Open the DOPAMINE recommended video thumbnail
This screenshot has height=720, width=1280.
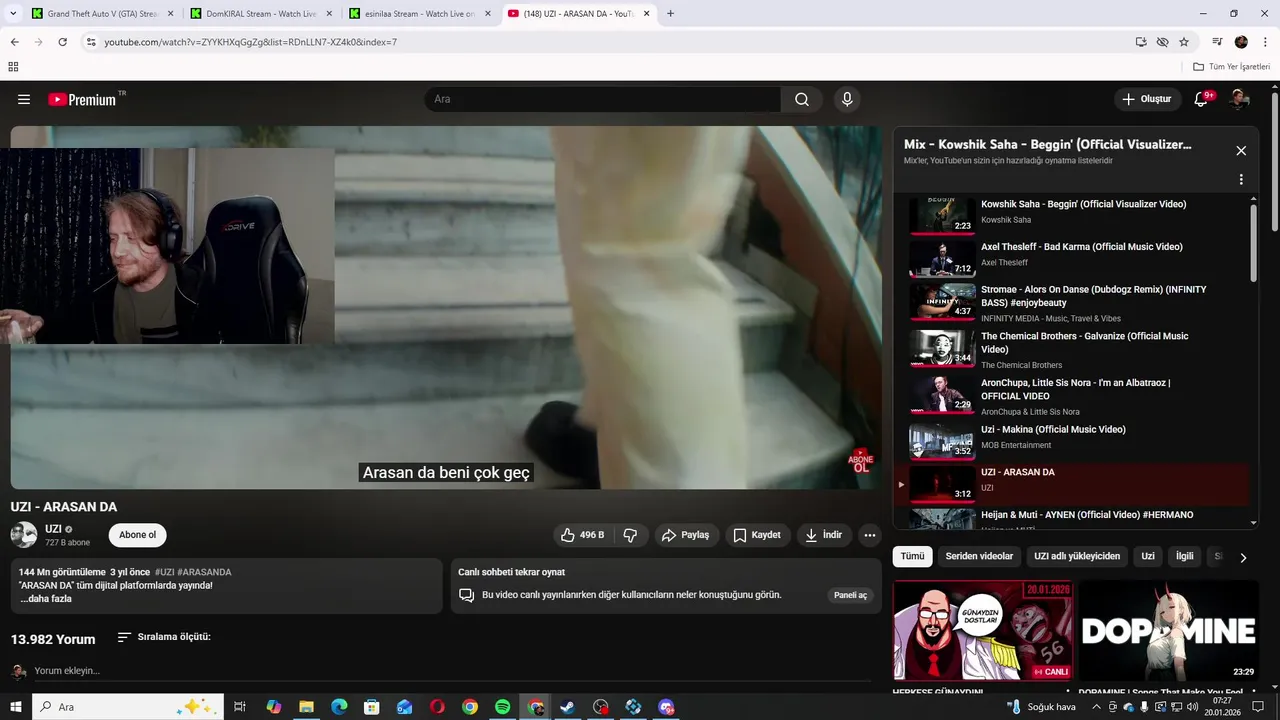(1169, 631)
